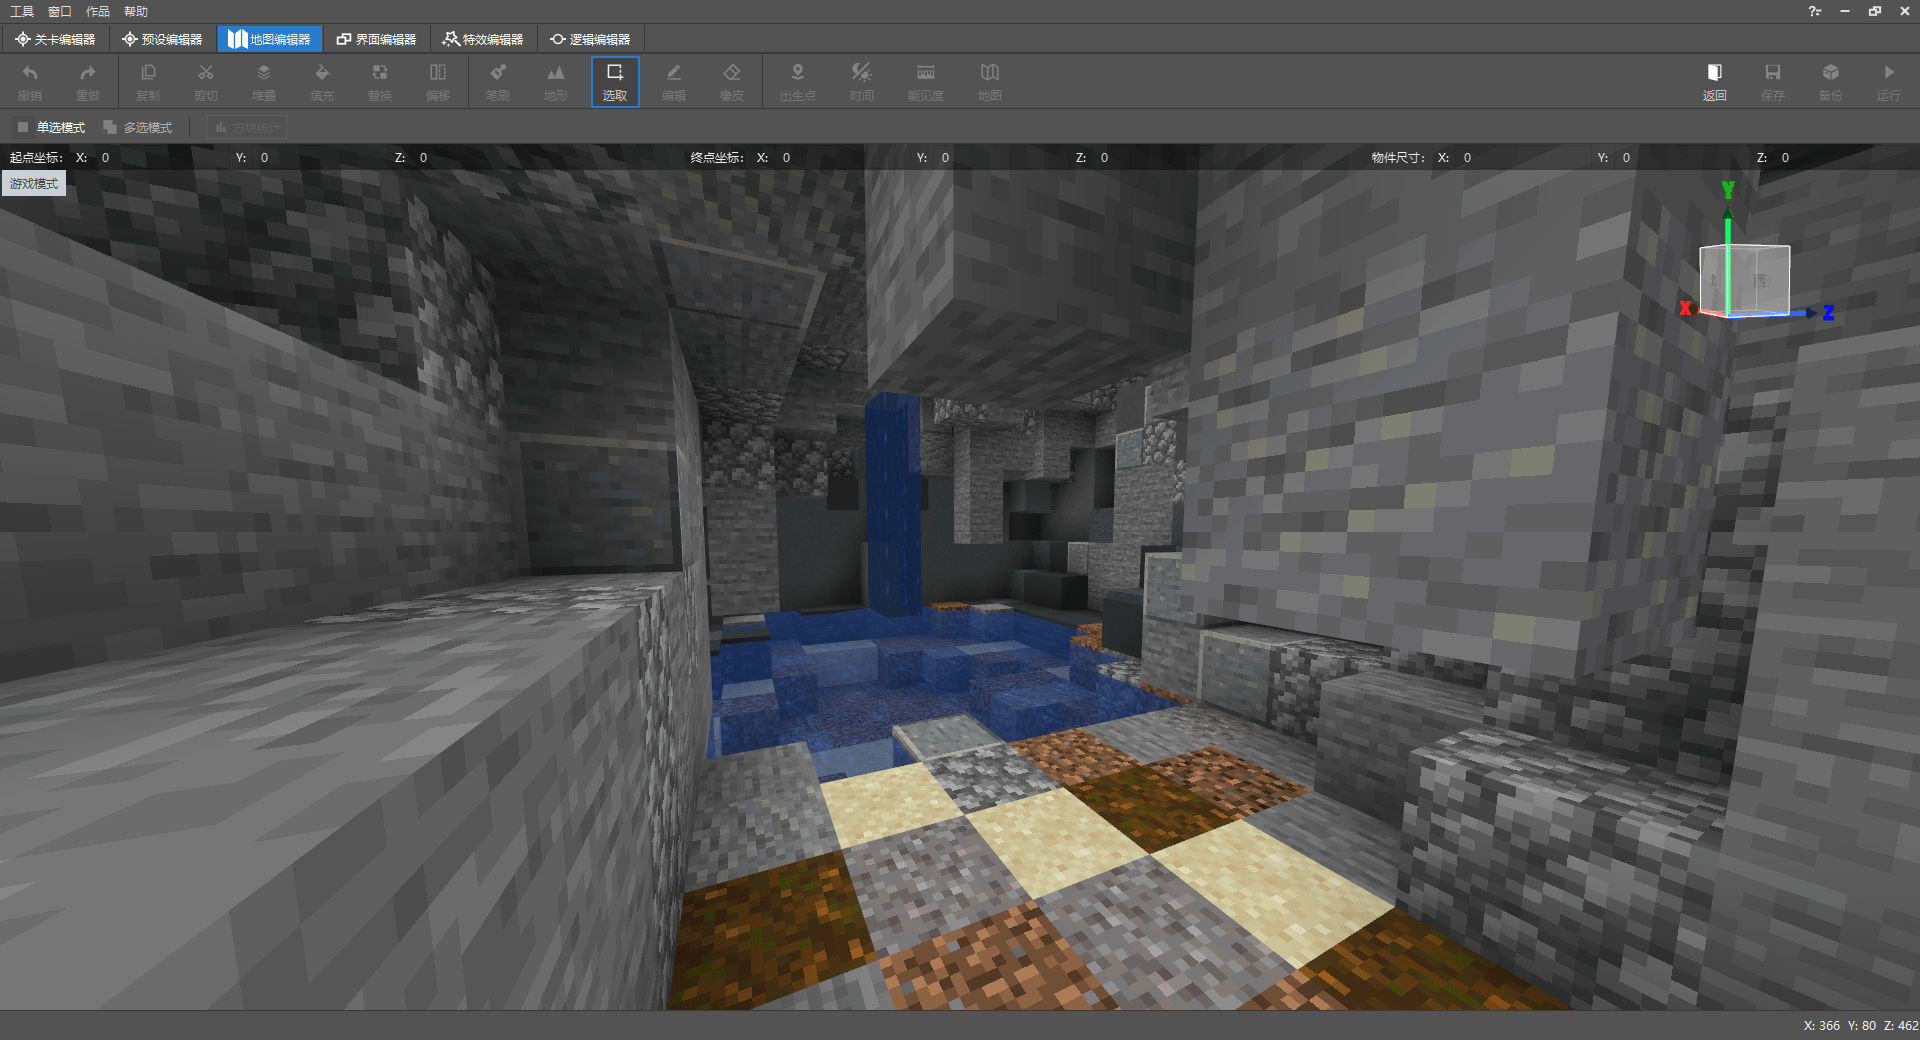Enable single-select mode (单选模式)
The height and width of the screenshot is (1040, 1920).
51,127
